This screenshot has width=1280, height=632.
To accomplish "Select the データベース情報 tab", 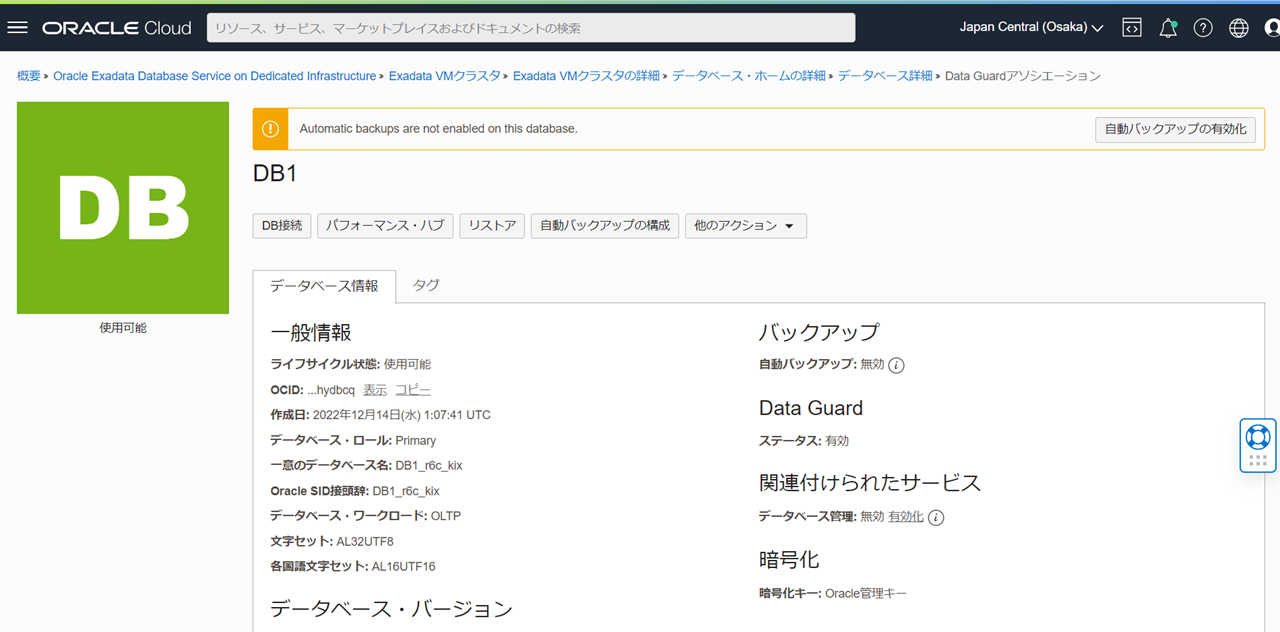I will tap(324, 286).
